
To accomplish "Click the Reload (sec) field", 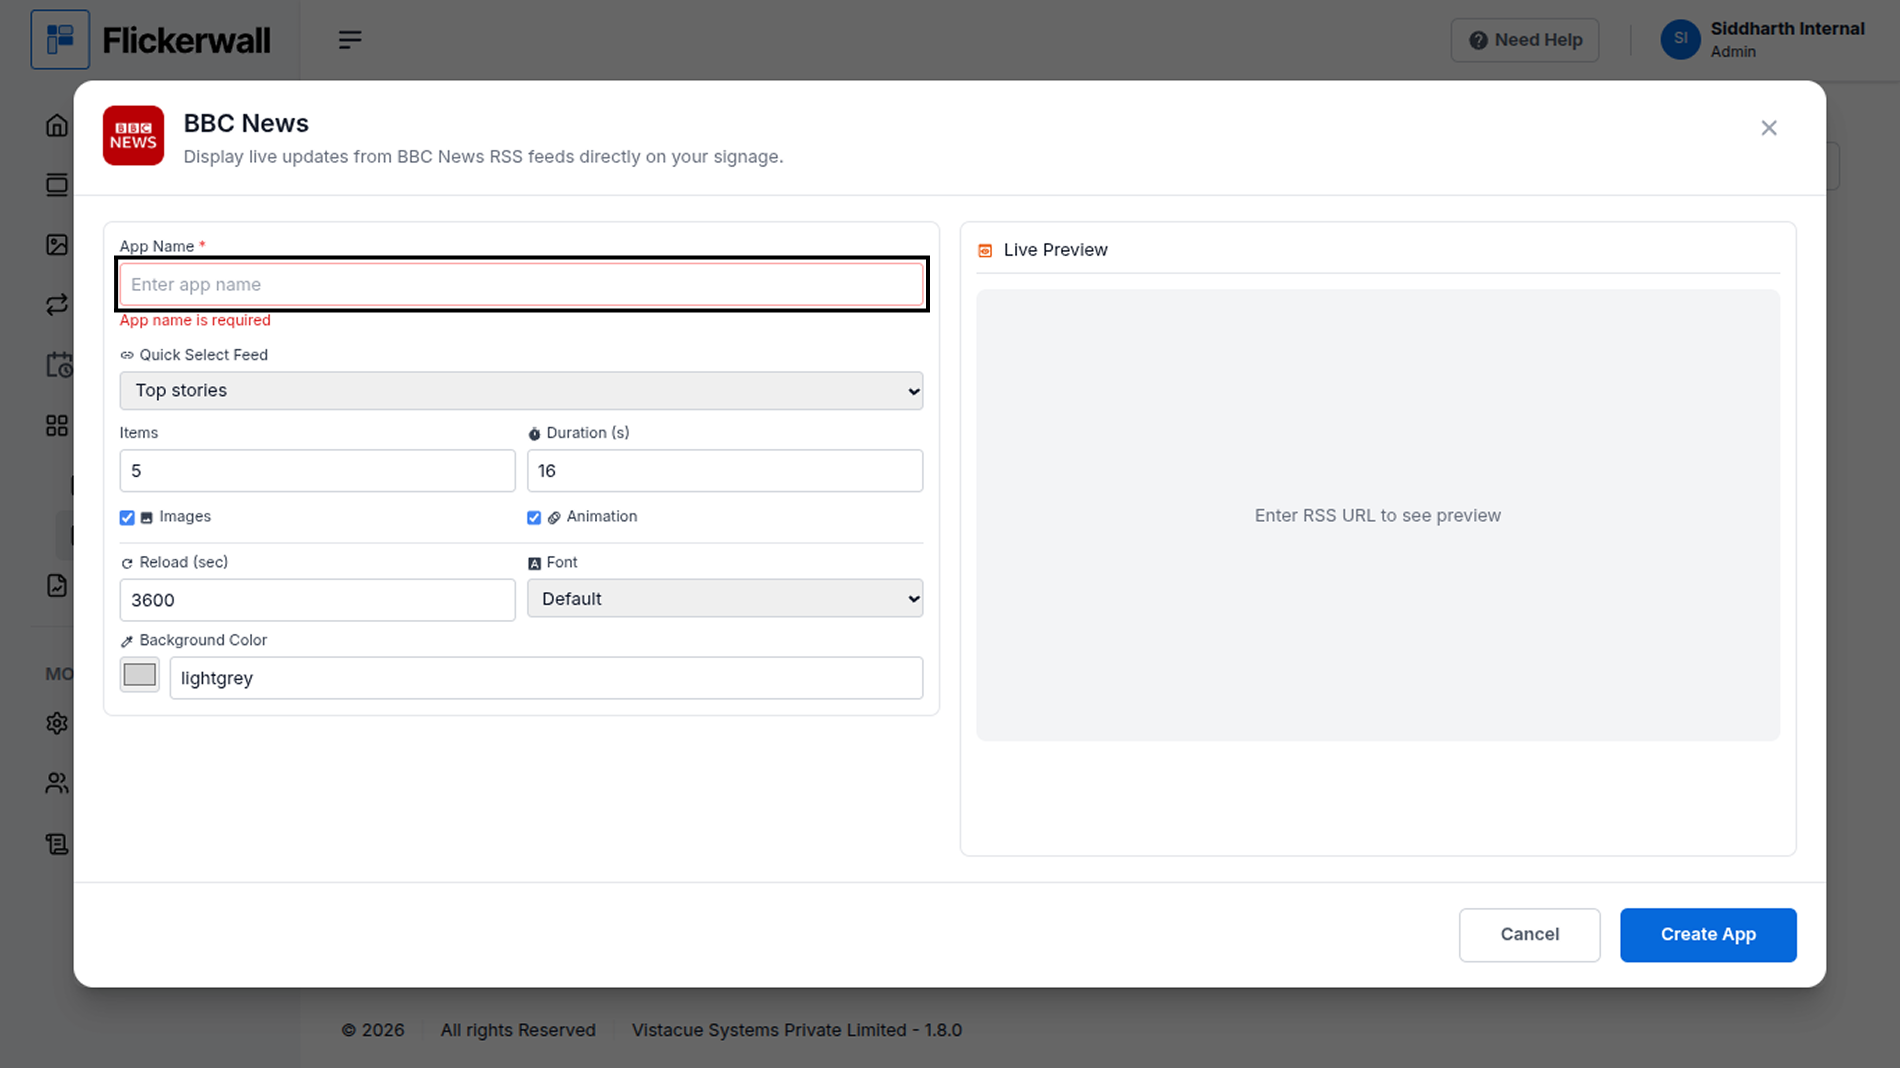I will coord(317,600).
